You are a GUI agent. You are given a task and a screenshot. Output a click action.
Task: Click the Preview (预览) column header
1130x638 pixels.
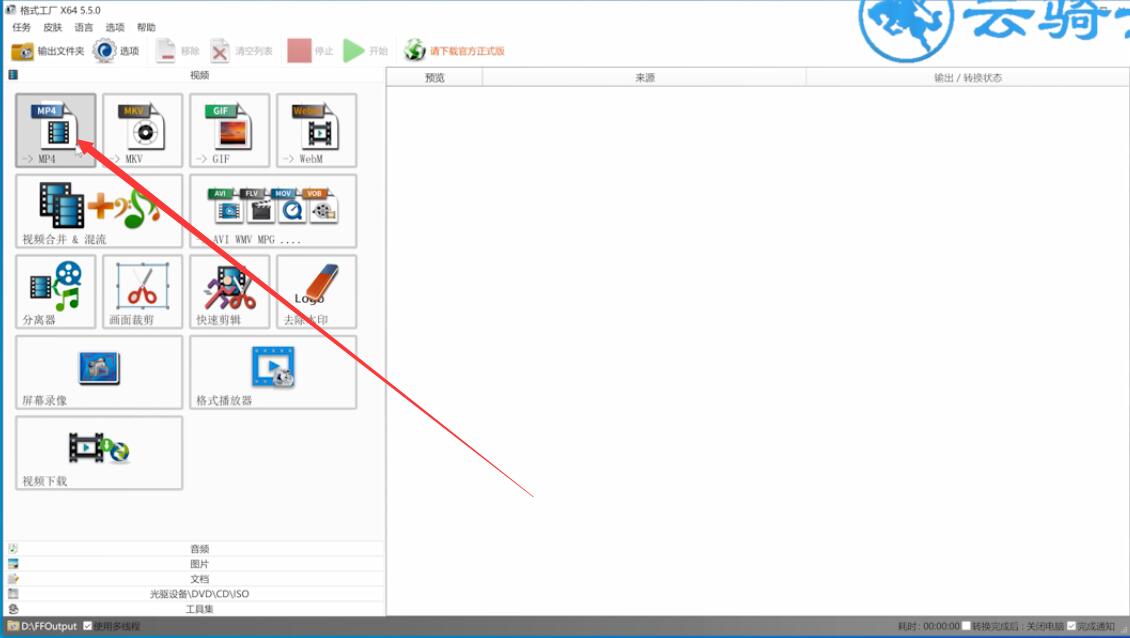pyautogui.click(x=435, y=77)
